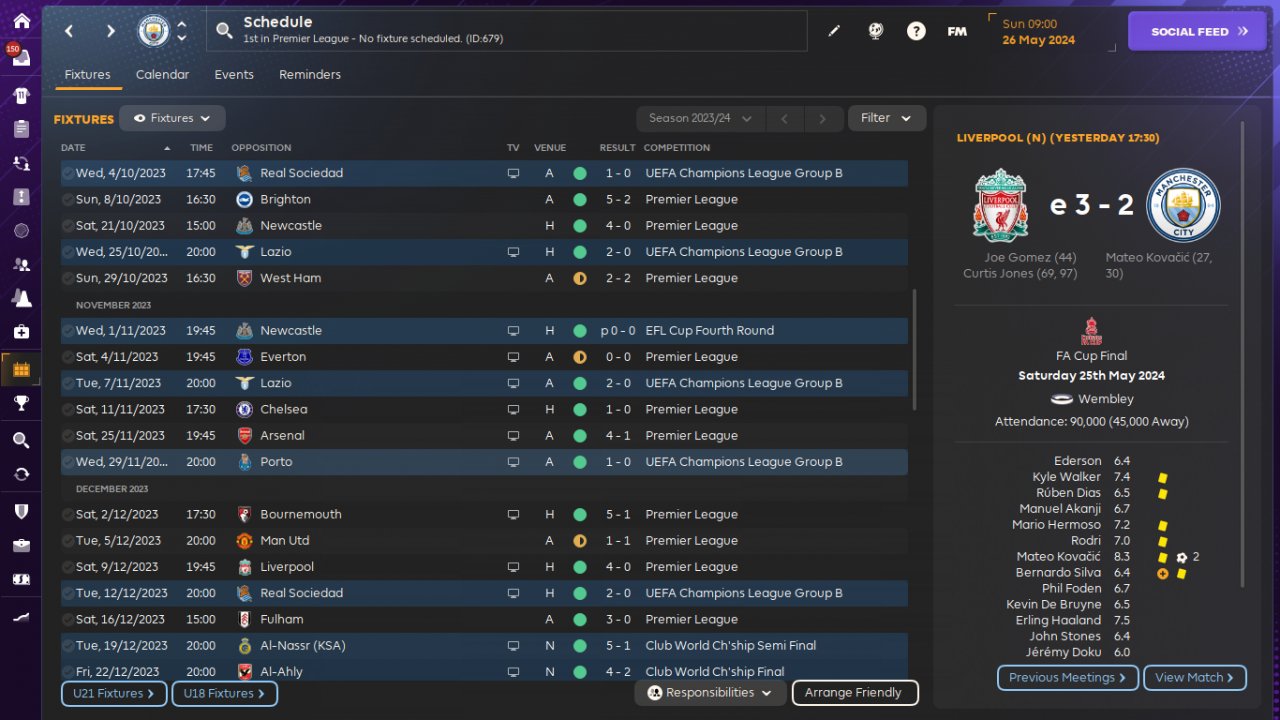Click the Manchester City crest in match panel
The height and width of the screenshot is (720, 1280).
point(1183,205)
